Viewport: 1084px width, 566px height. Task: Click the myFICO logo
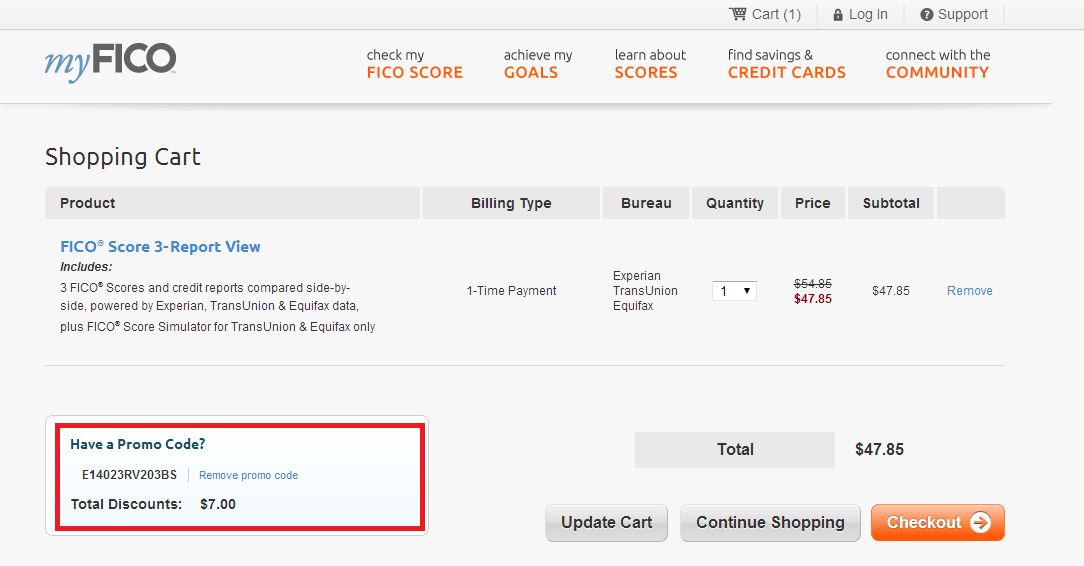[x=110, y=62]
